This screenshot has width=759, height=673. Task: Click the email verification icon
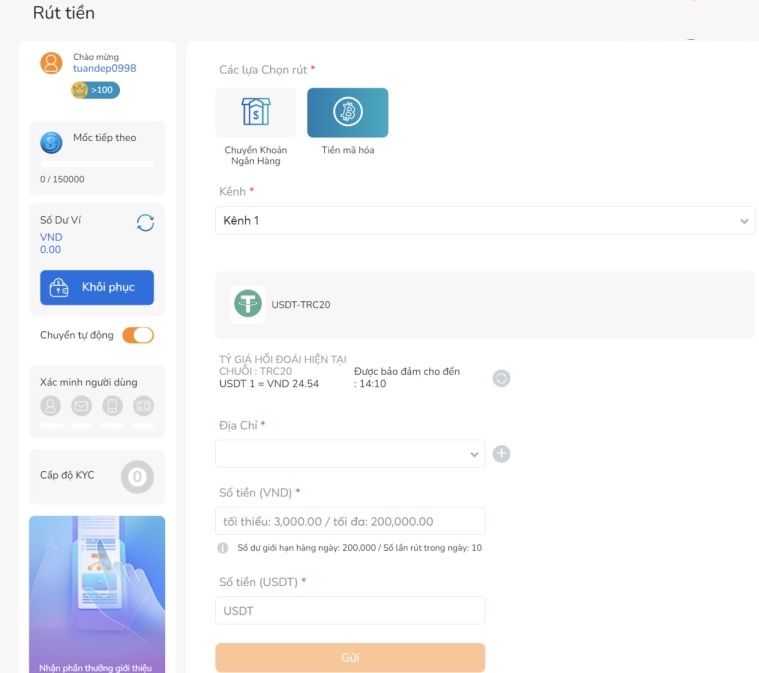[81, 406]
